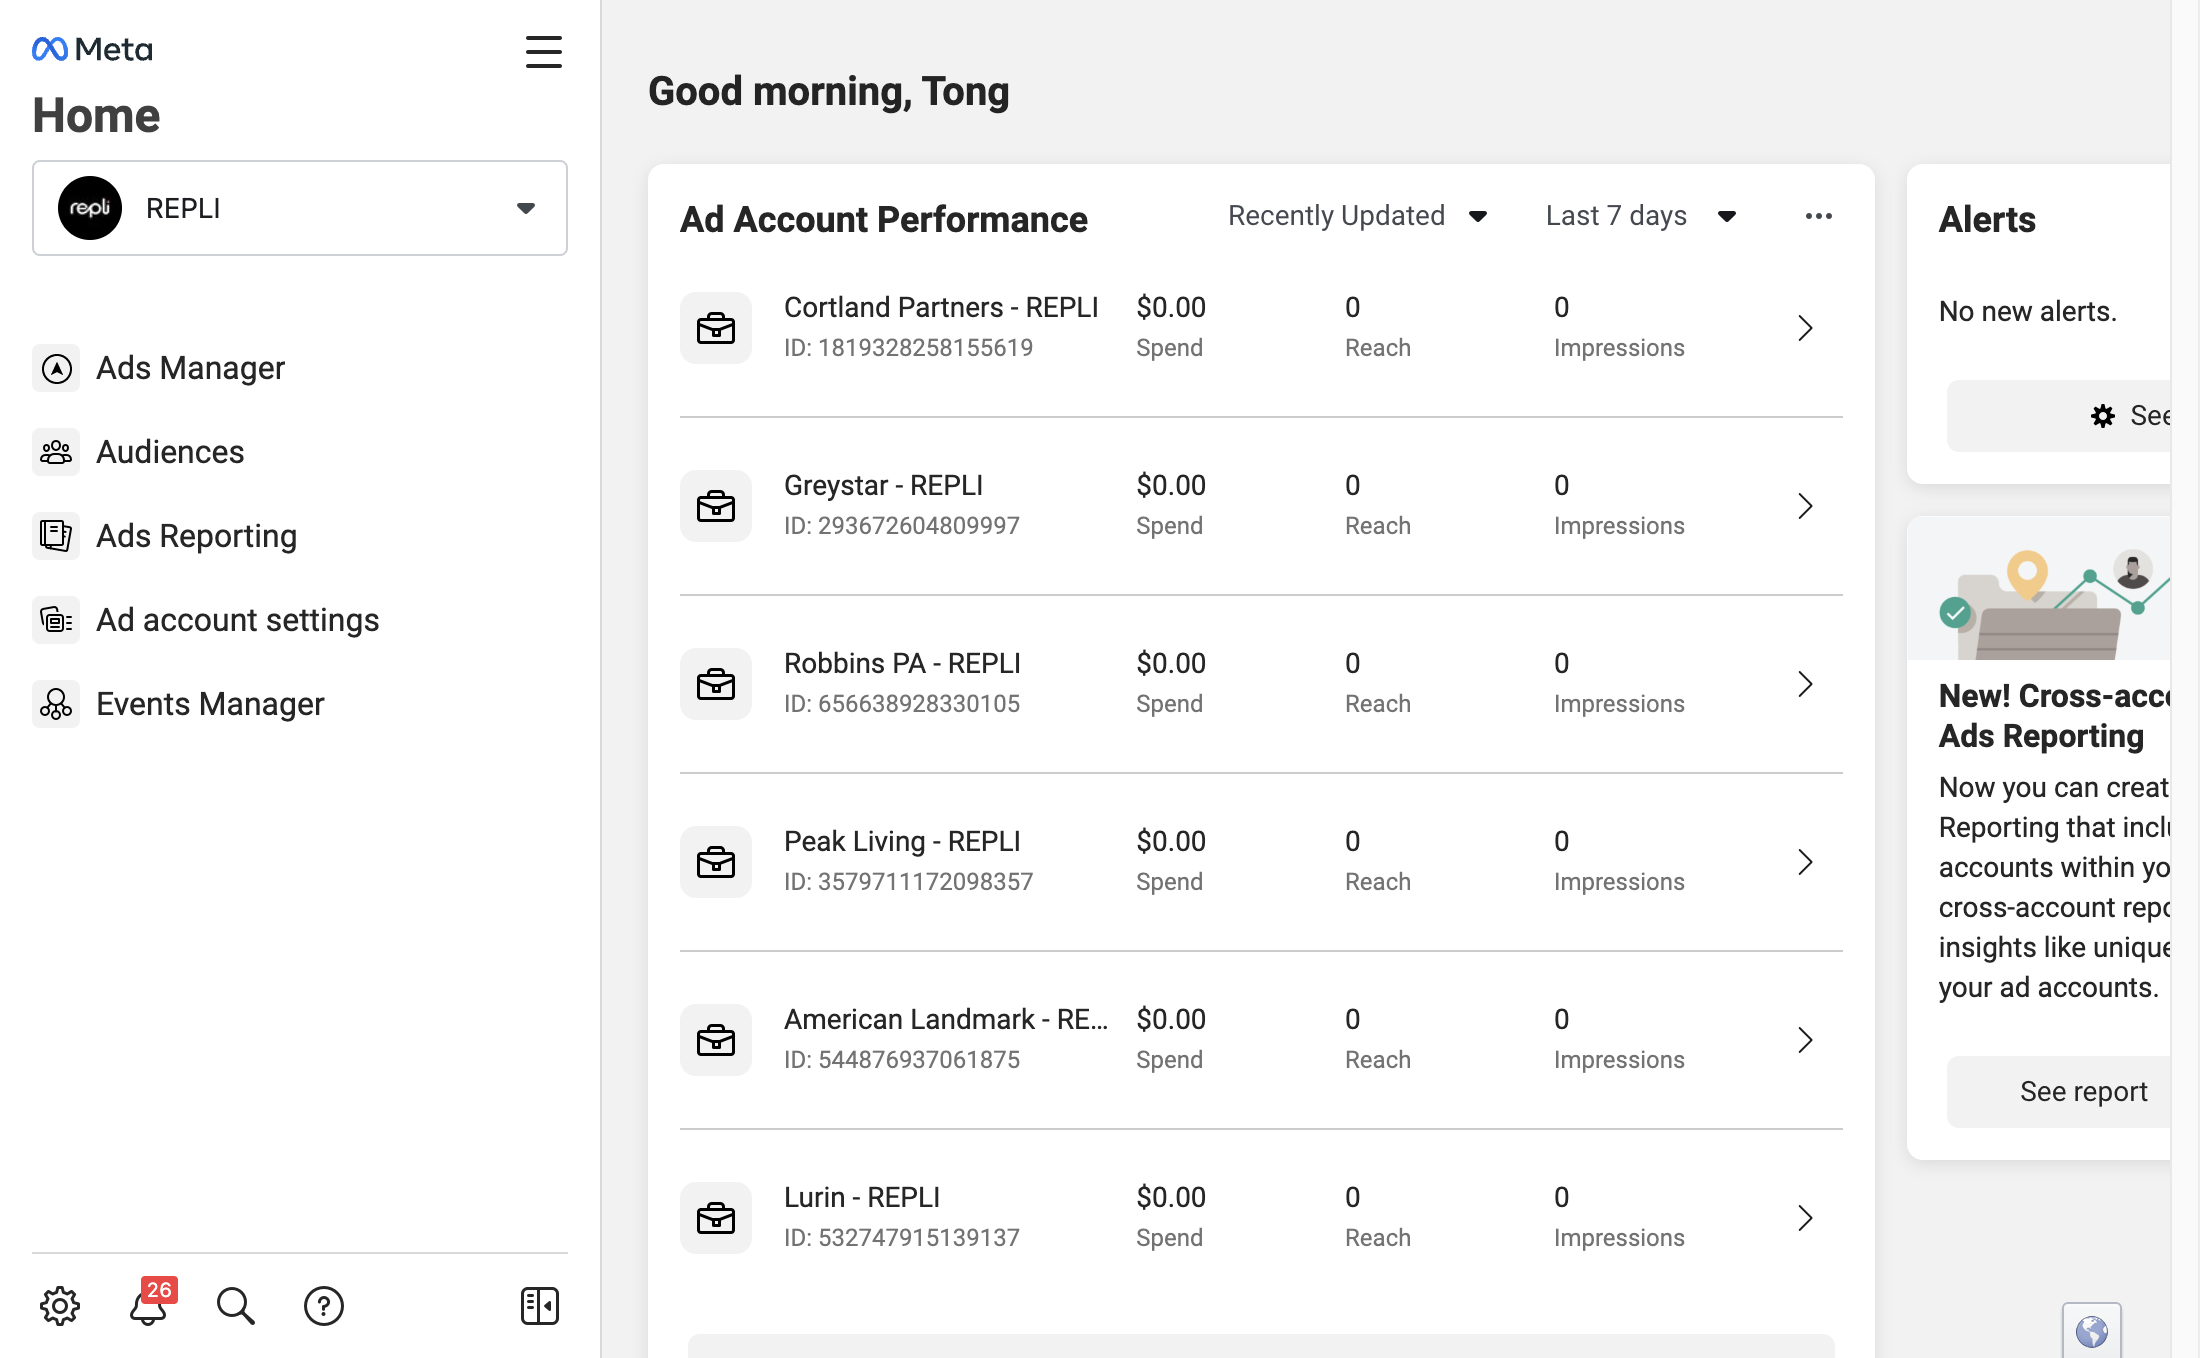Click the Meta logo
Viewport: 2200px width, 1358px height.
(x=92, y=49)
